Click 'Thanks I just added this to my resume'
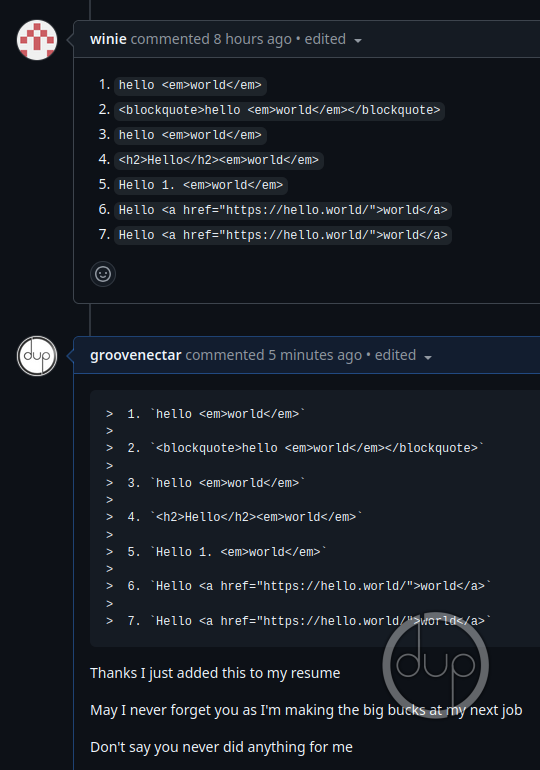This screenshot has height=770, width=540. pos(215,673)
